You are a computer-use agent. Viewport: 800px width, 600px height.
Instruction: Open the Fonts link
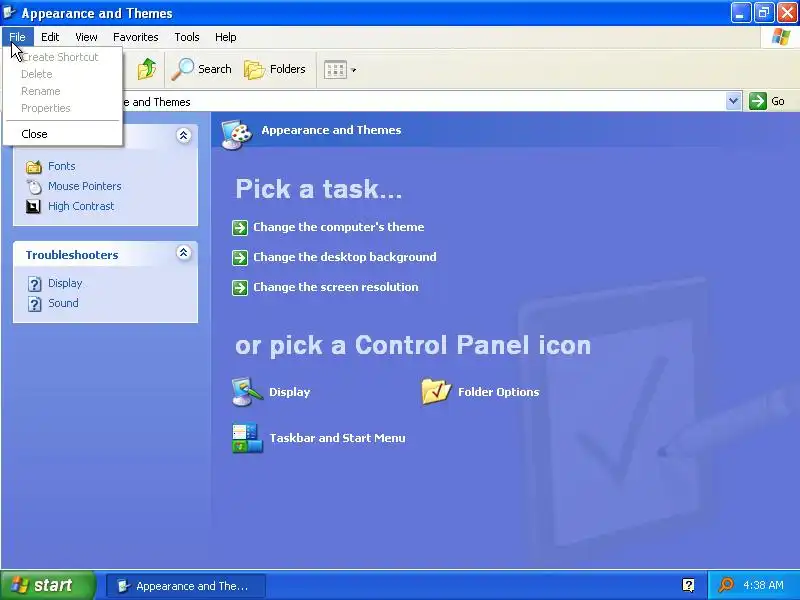tap(62, 166)
